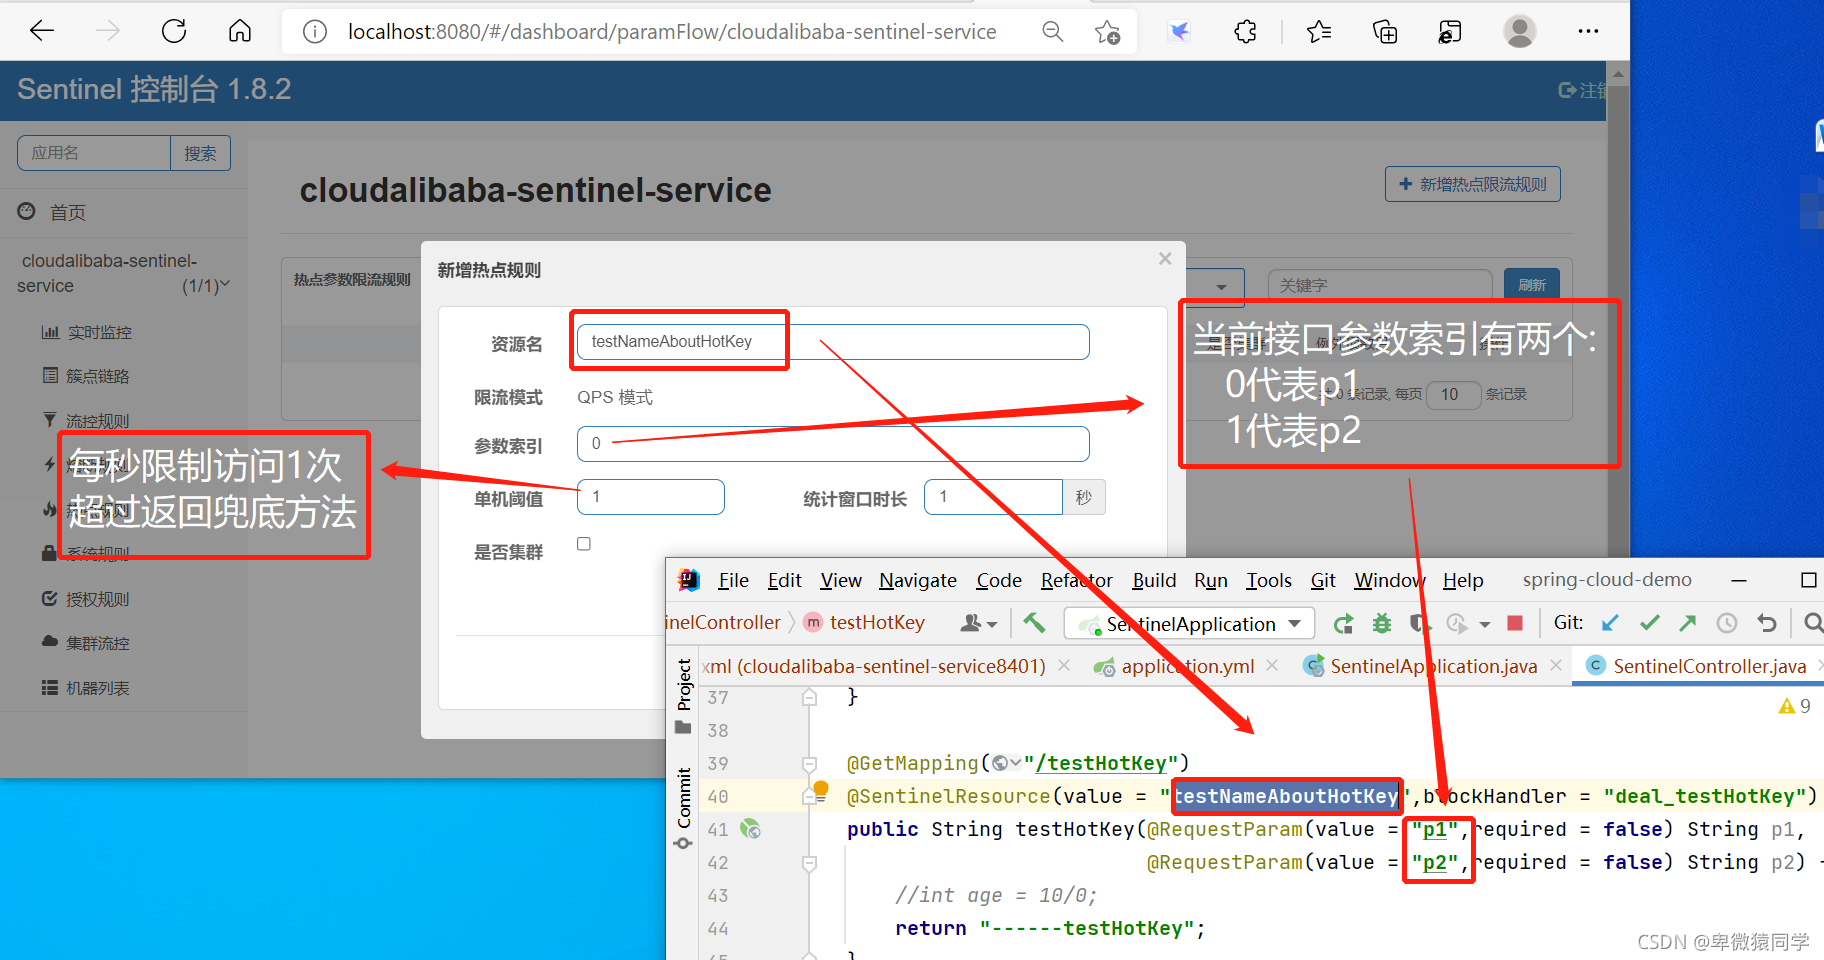The image size is (1824, 960).
Task: Click the warnings indicator showing 9
Action: (x=1795, y=706)
